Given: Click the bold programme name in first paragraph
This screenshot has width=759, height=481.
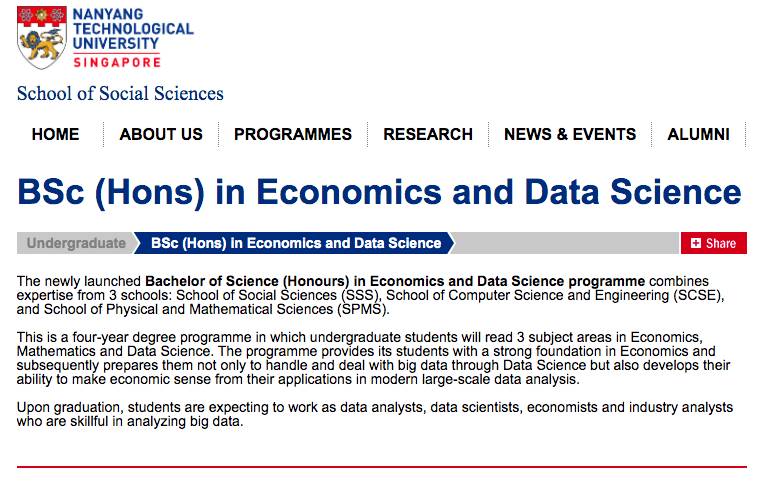Looking at the screenshot, I should (x=395, y=281).
